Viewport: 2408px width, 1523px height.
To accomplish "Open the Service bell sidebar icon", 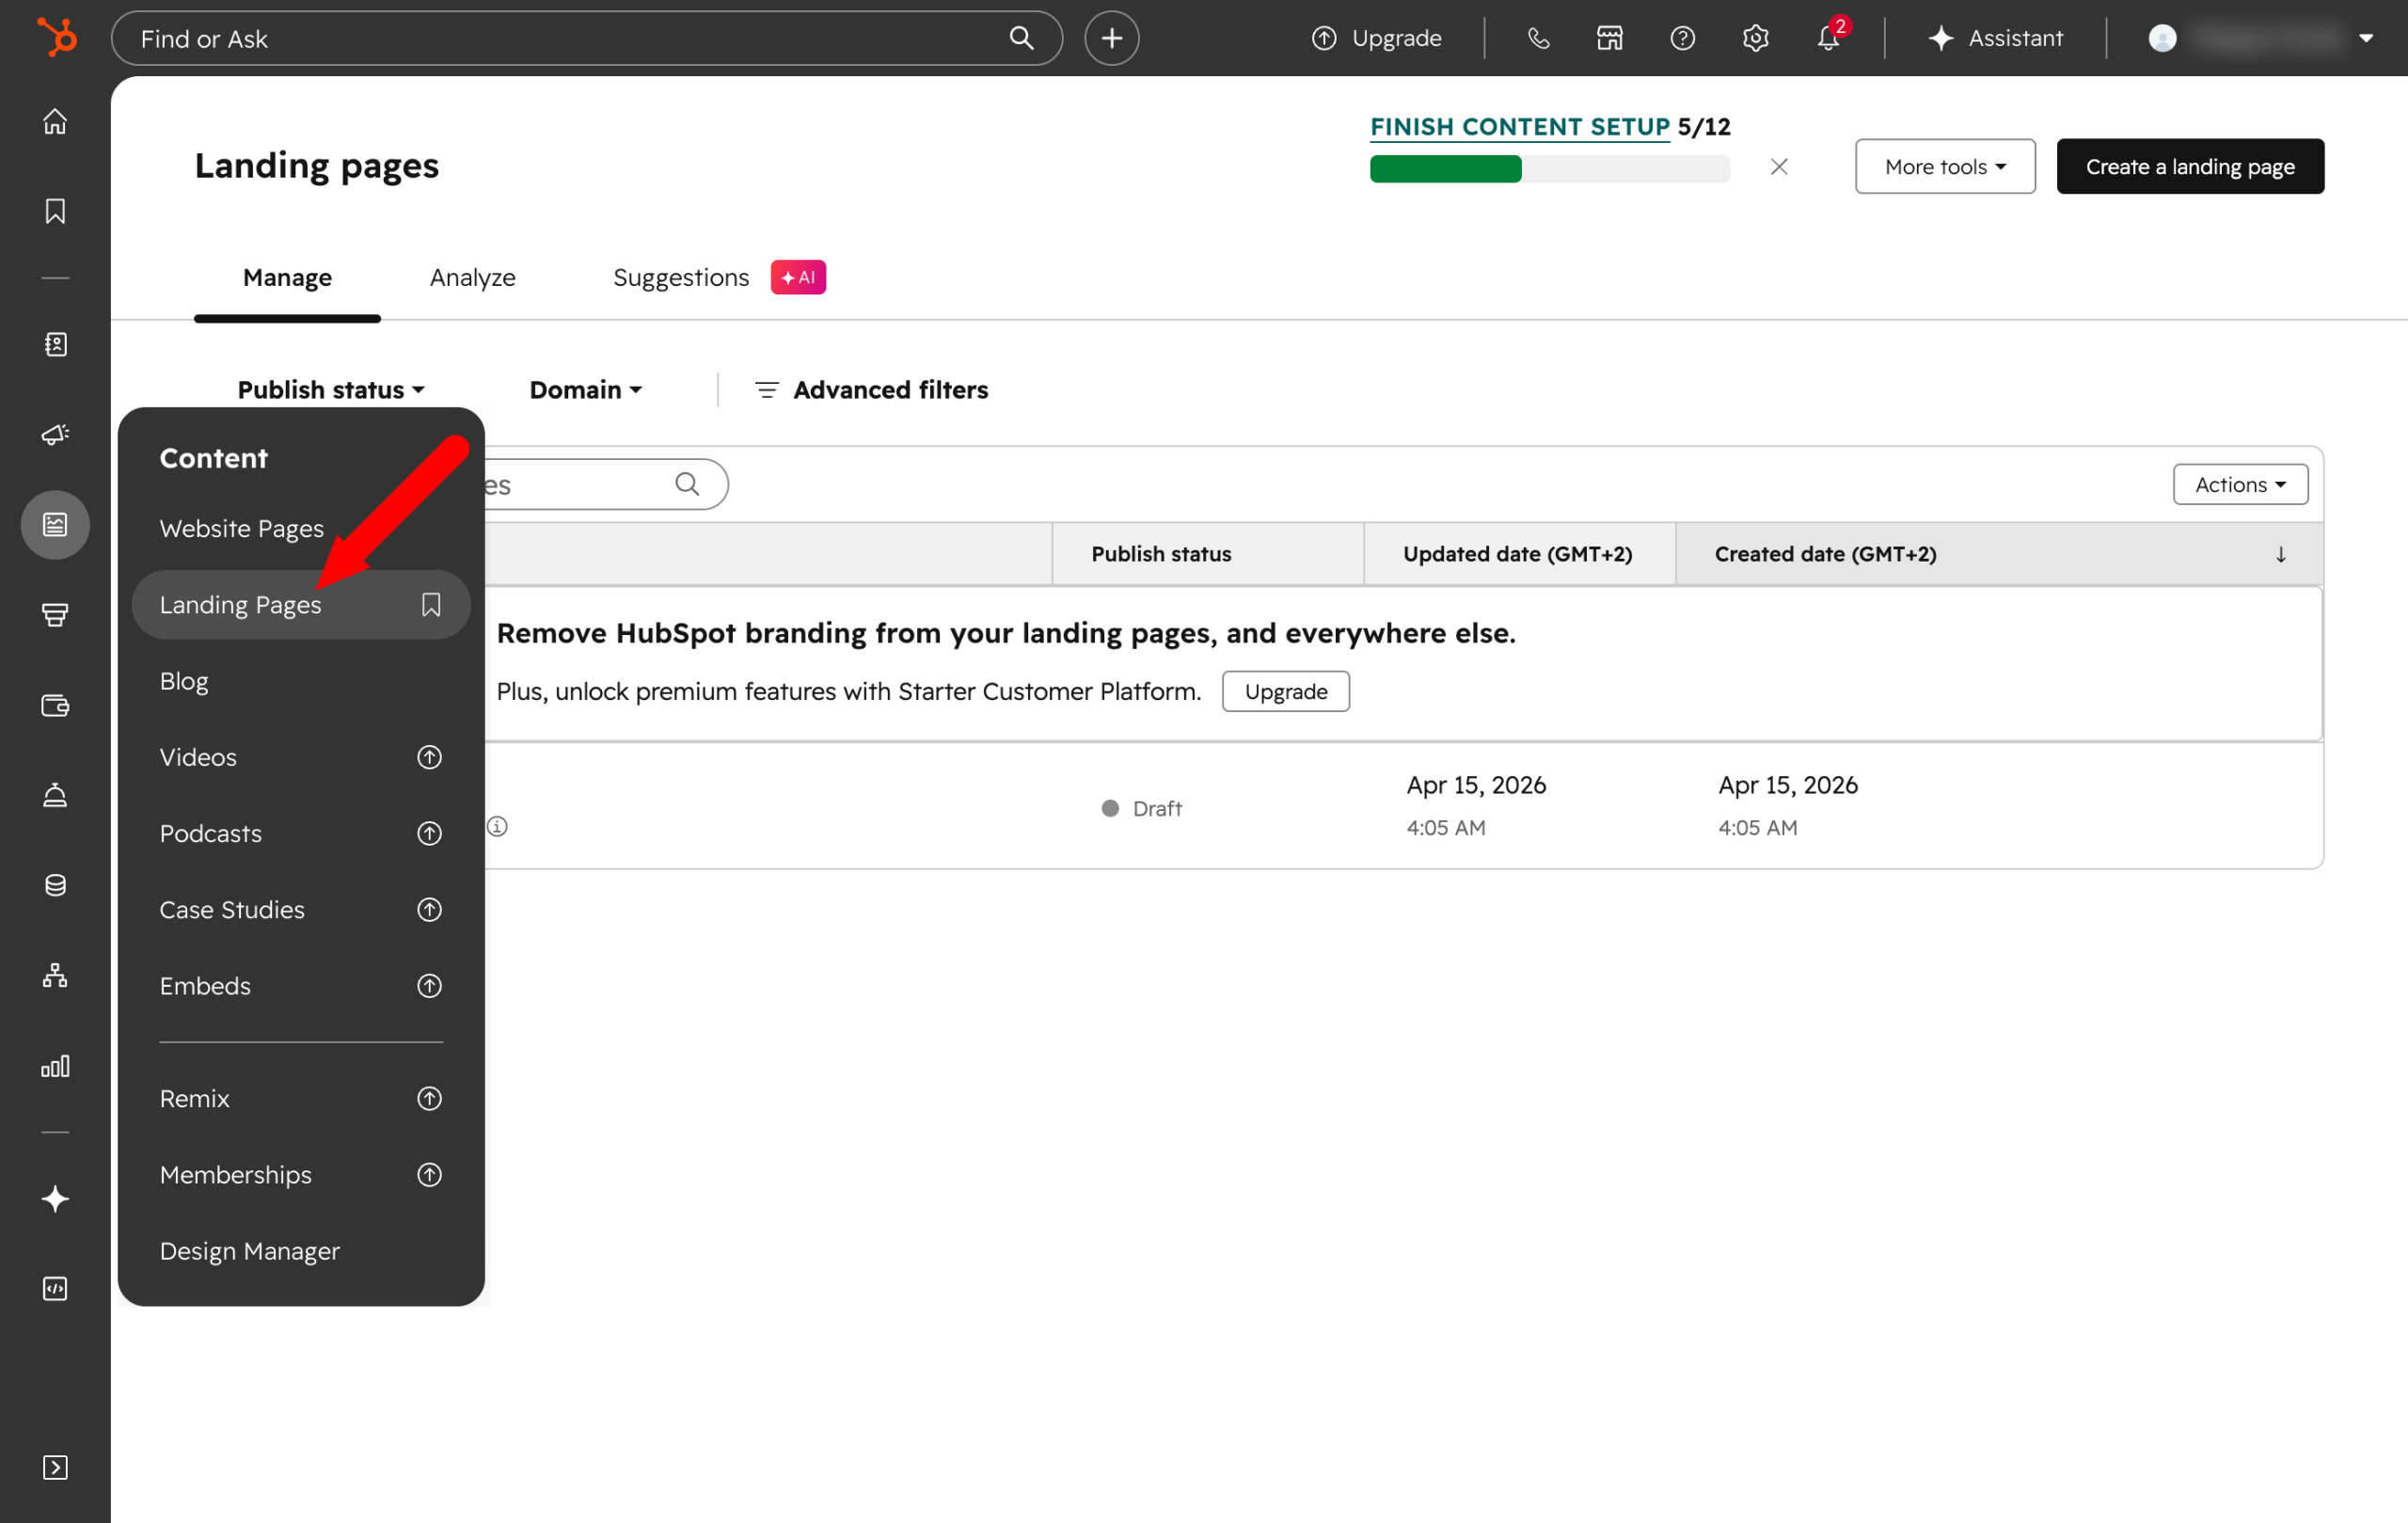I will pyautogui.click(x=55, y=795).
